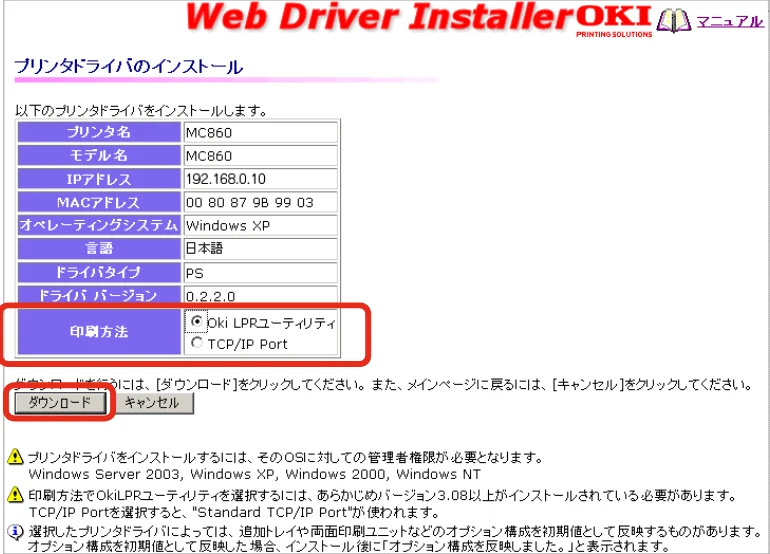The height and width of the screenshot is (554, 770).
Task: Select the TCP/IP Port radio button
Action: [196, 342]
